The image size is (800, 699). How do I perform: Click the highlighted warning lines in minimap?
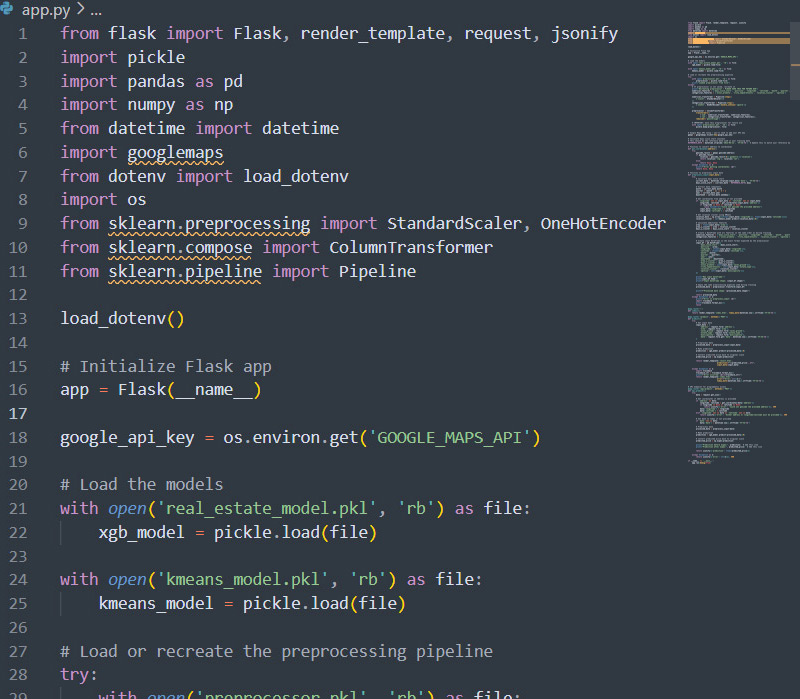720,40
